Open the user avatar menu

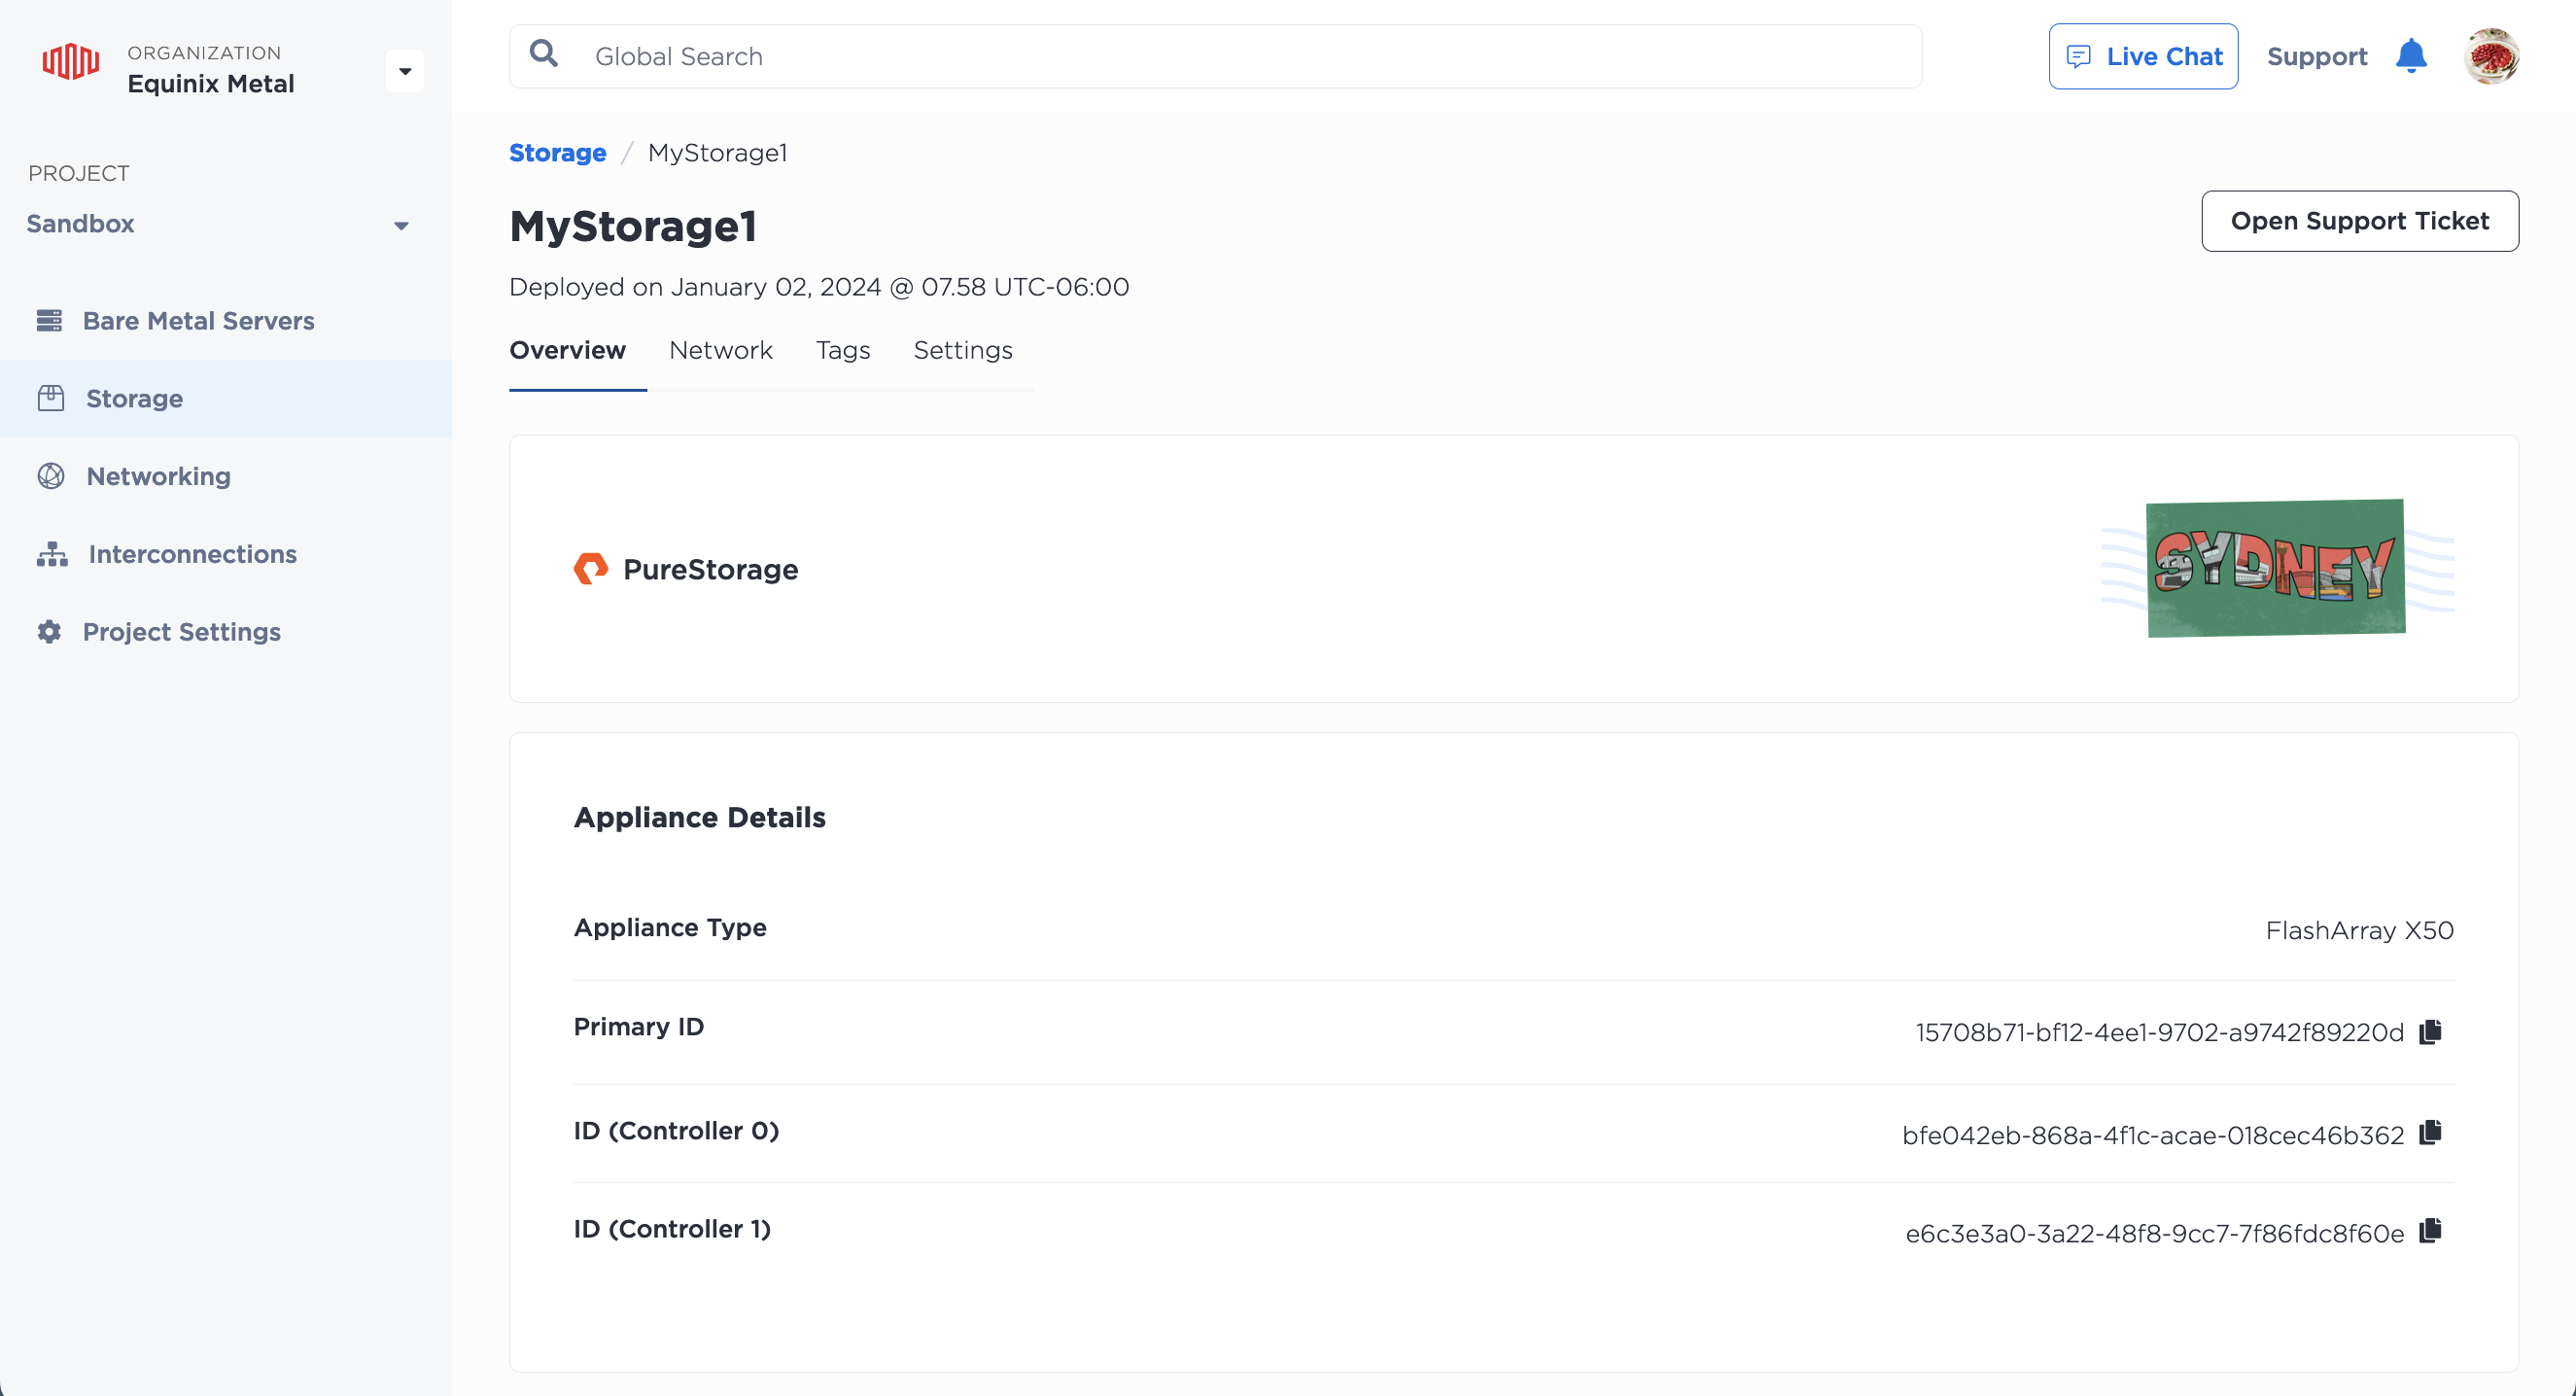(x=2491, y=56)
